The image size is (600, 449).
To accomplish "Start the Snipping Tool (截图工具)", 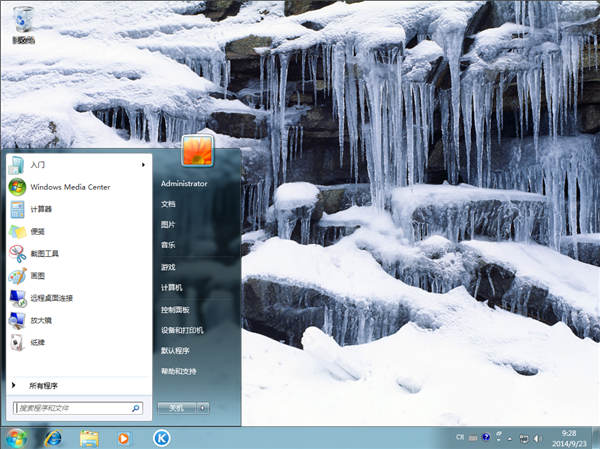I will (44, 253).
